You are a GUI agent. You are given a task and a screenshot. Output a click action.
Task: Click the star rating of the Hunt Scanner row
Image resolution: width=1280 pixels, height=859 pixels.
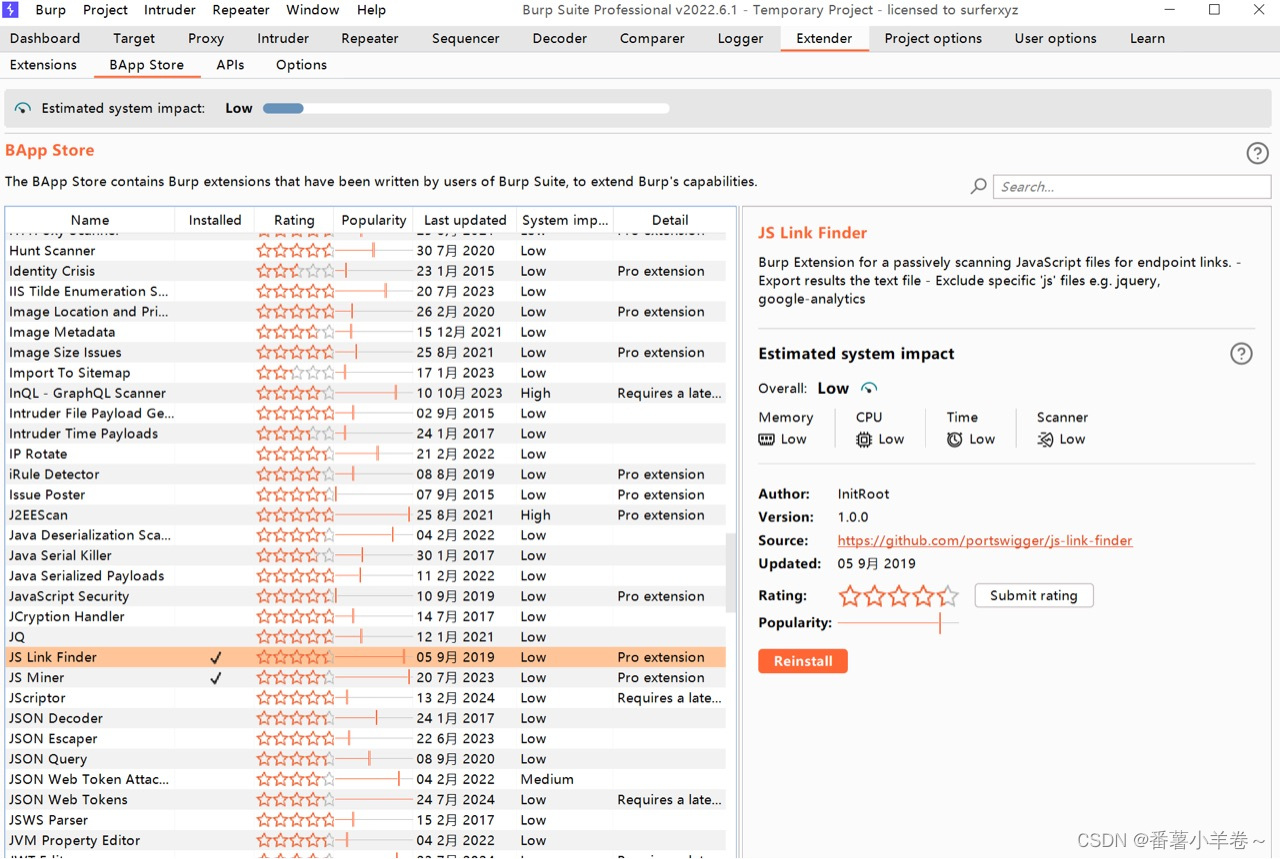(295, 251)
